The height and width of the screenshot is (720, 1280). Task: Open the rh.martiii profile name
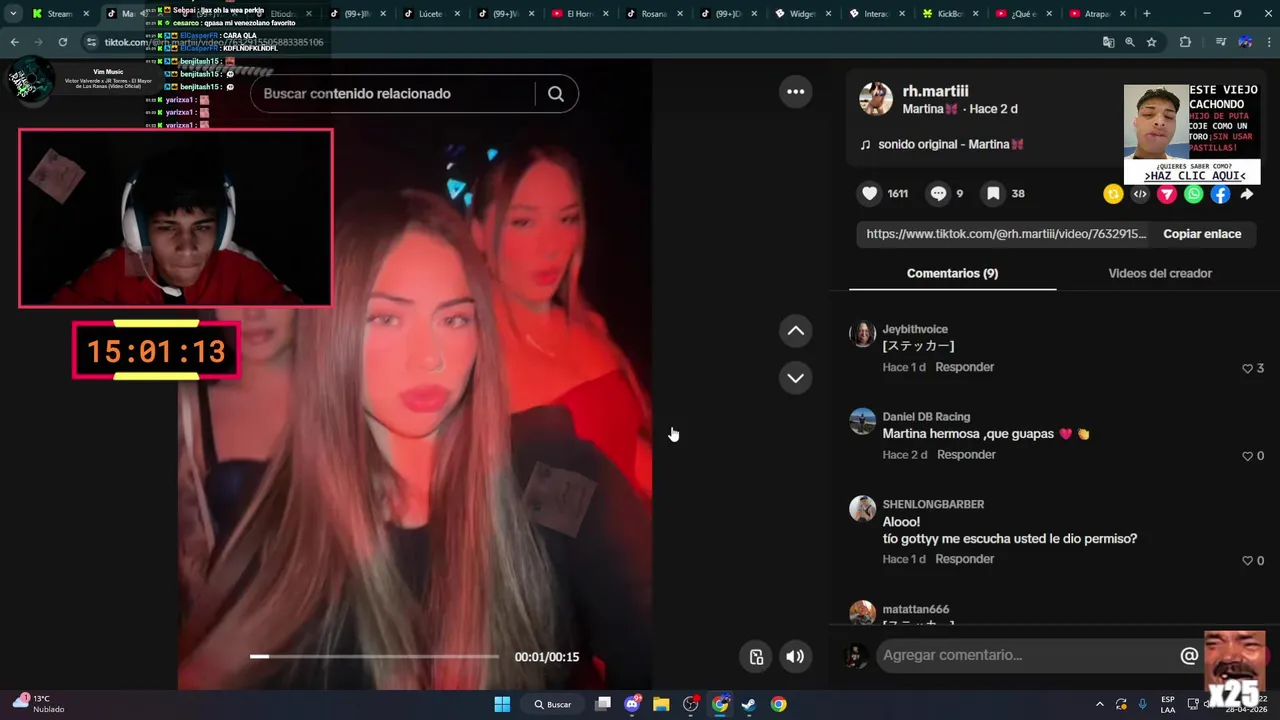935,91
